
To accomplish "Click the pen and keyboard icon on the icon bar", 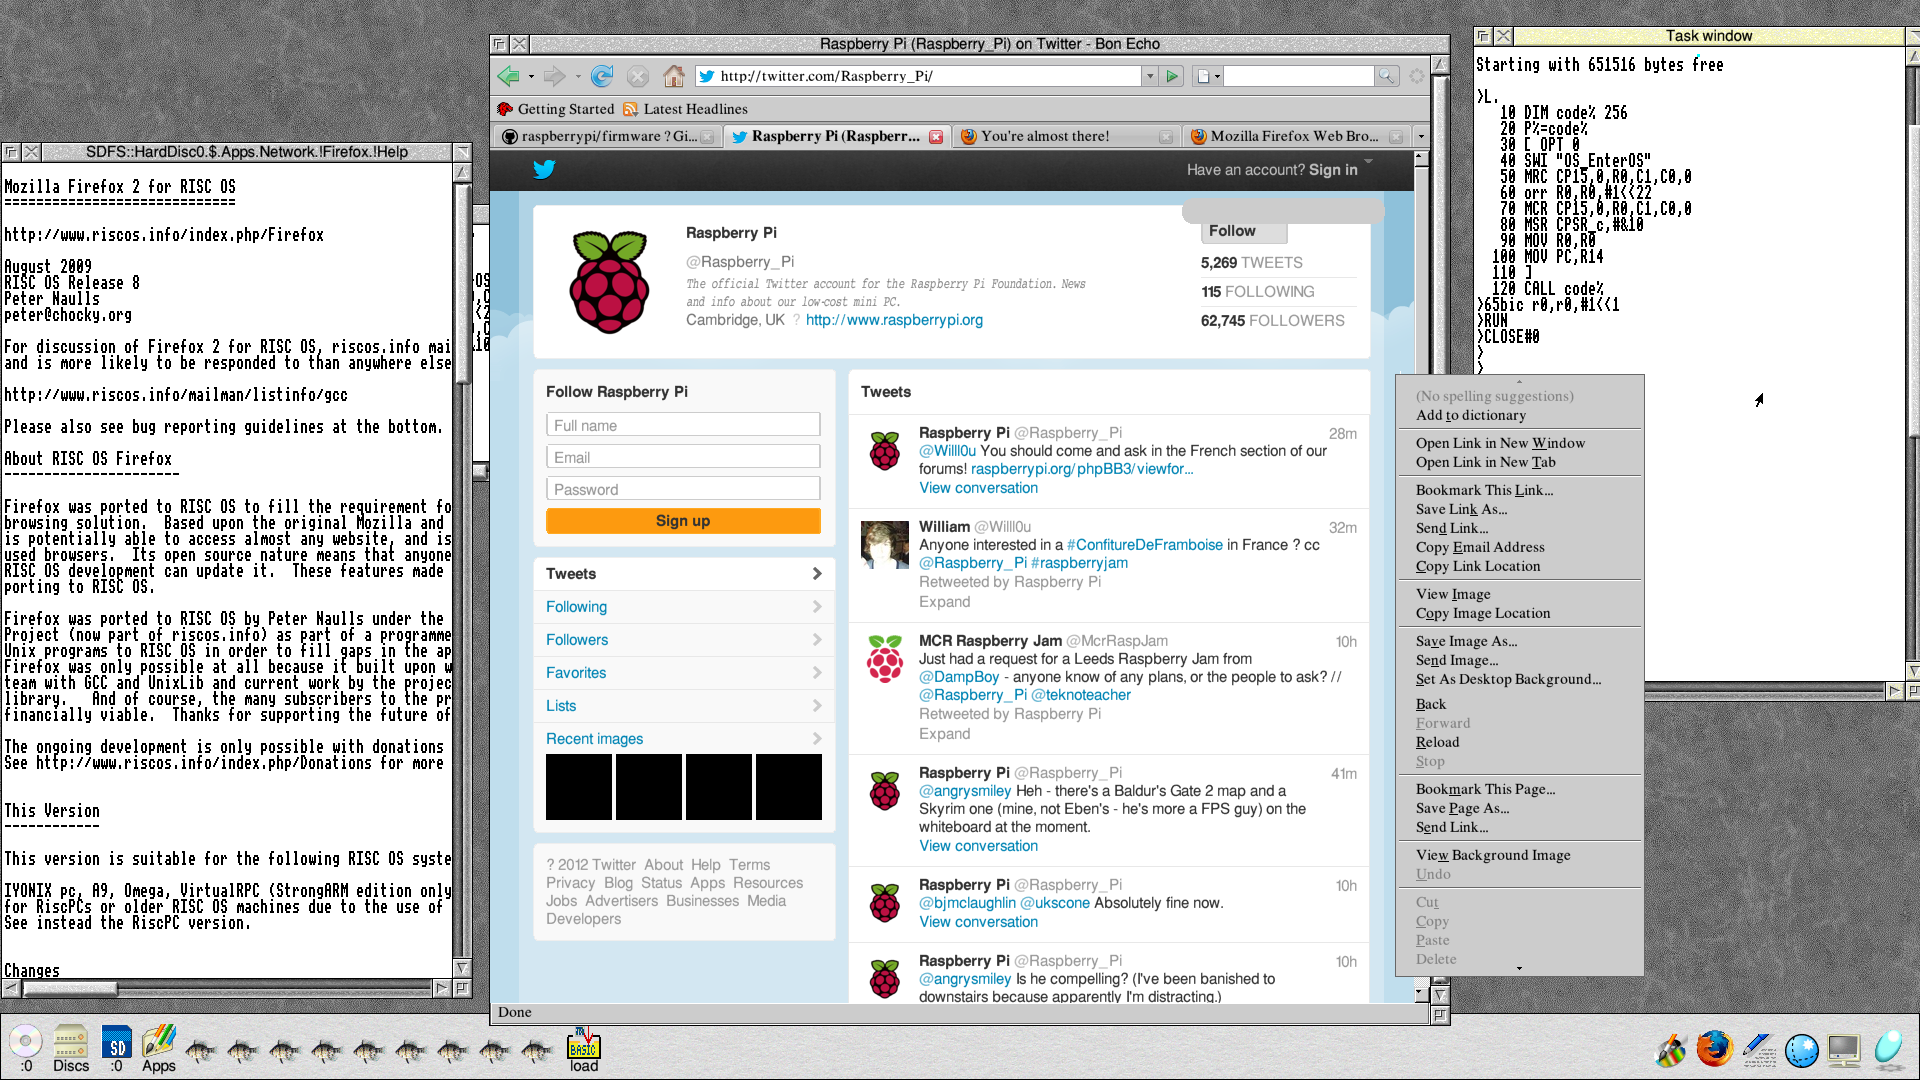I will click(1758, 1050).
